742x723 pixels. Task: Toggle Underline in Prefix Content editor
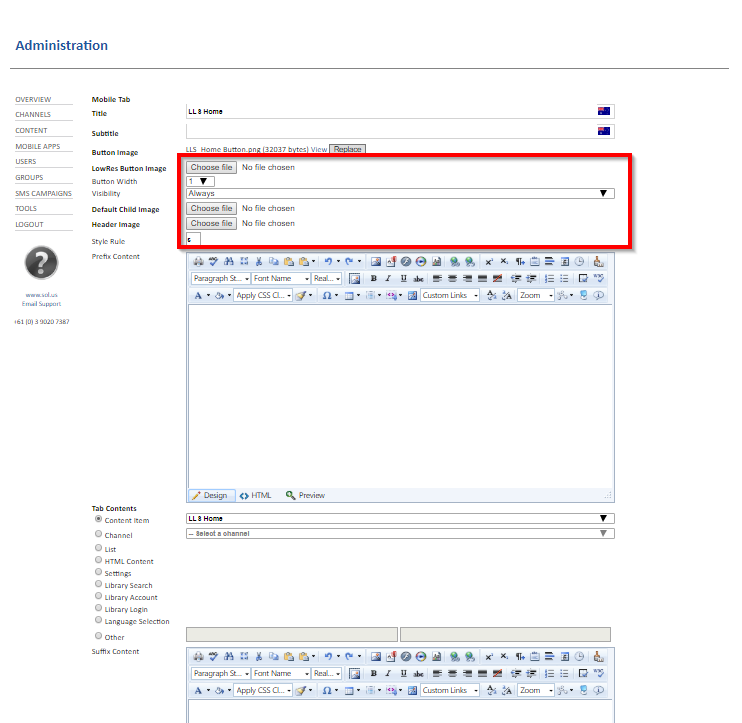click(404, 278)
